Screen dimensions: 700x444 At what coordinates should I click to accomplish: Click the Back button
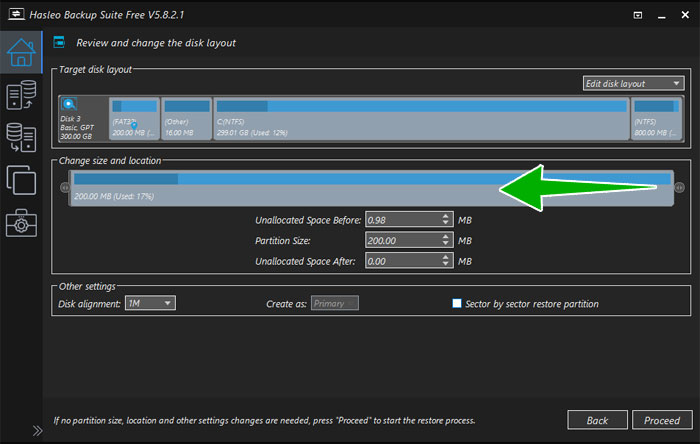tap(597, 420)
